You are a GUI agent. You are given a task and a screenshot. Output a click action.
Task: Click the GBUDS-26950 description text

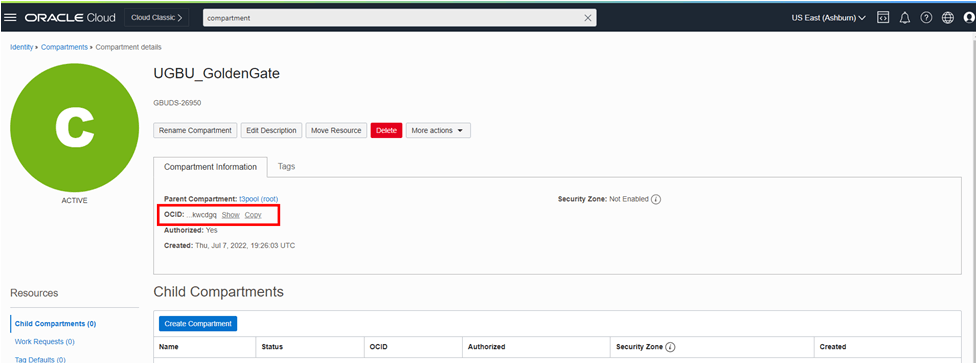(x=177, y=103)
